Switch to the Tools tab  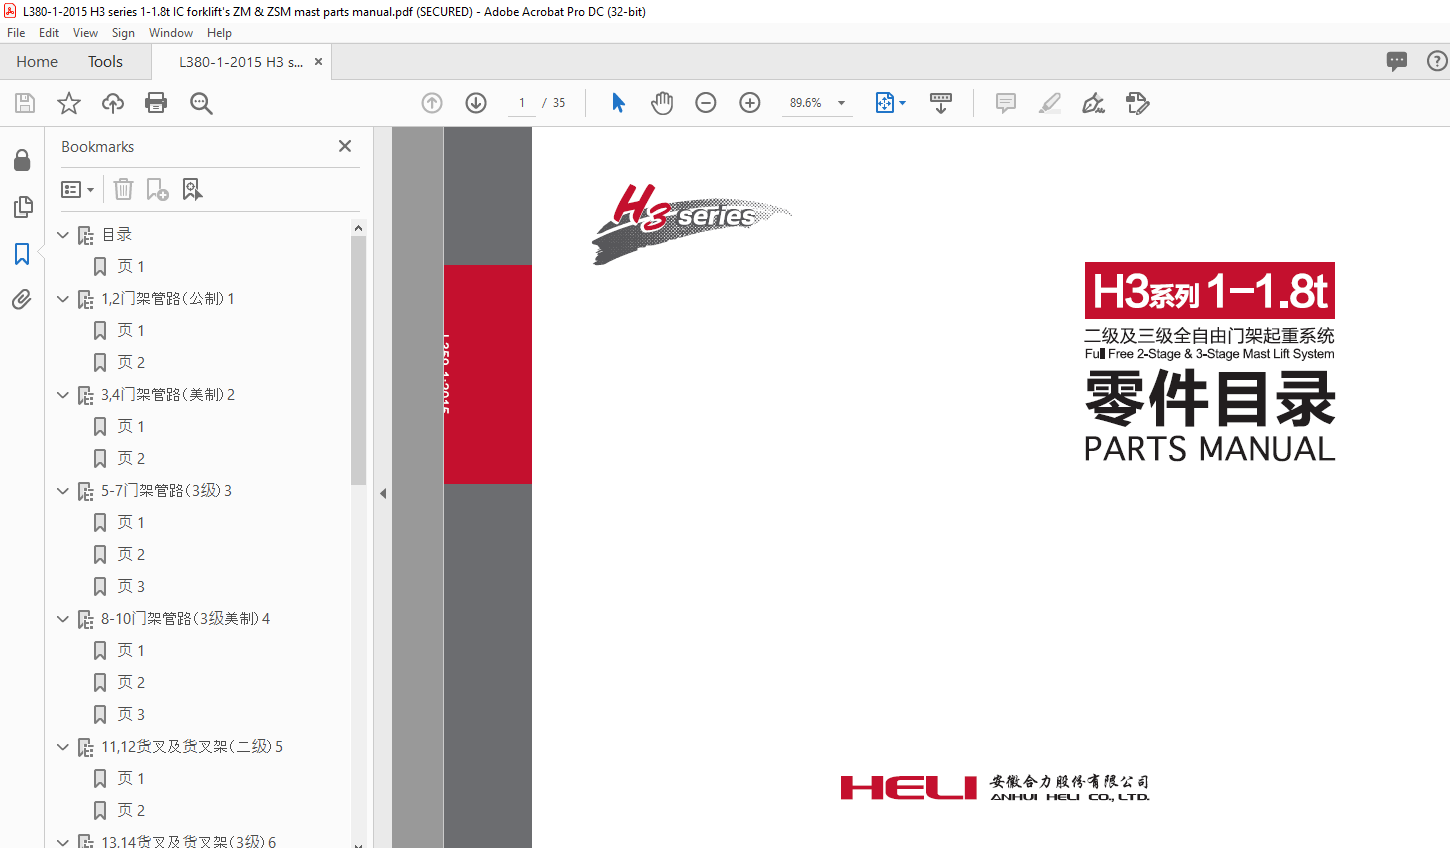105,61
